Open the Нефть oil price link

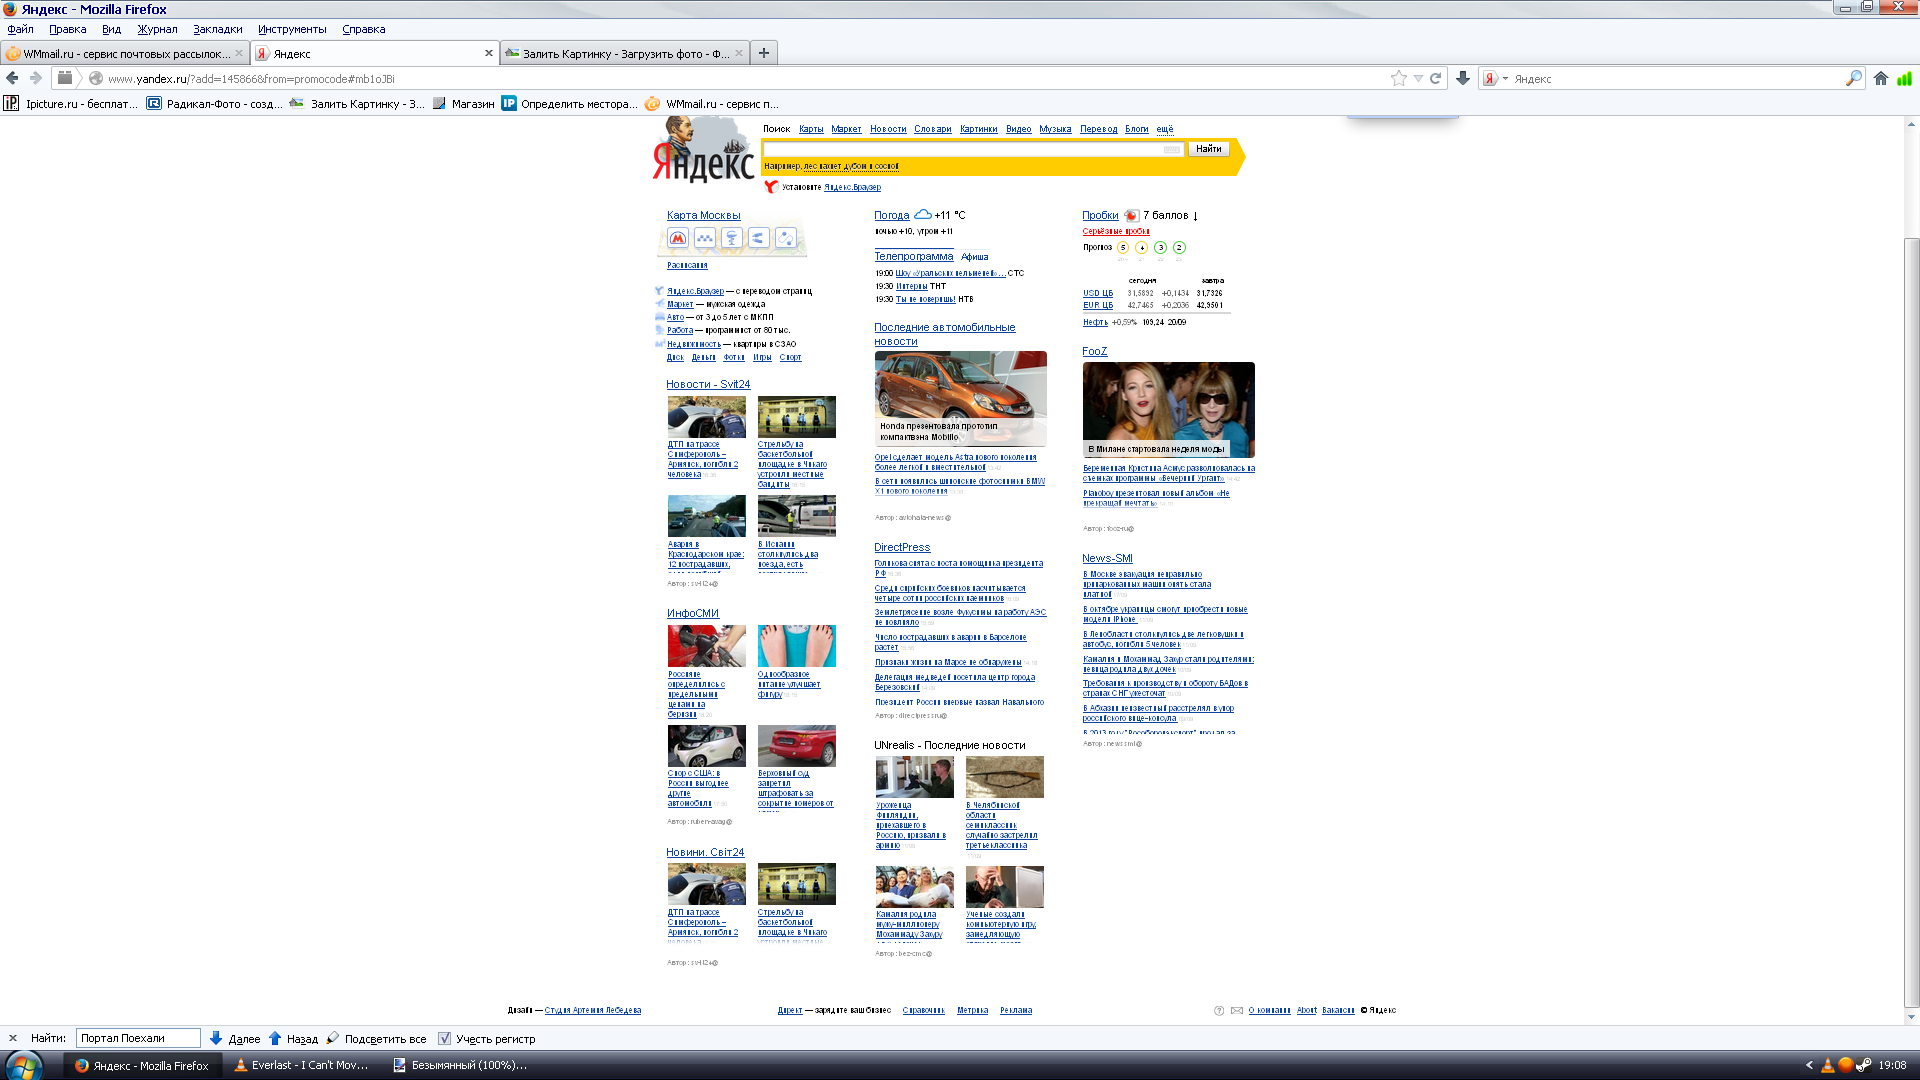pos(1095,322)
